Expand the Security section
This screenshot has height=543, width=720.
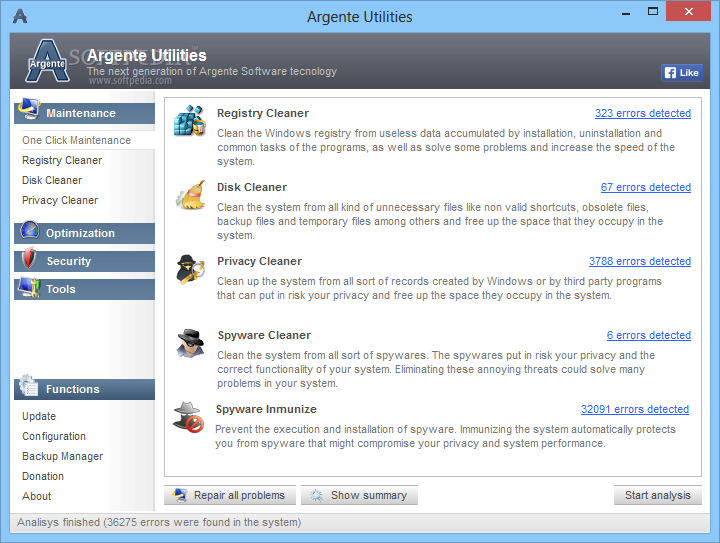tap(84, 261)
